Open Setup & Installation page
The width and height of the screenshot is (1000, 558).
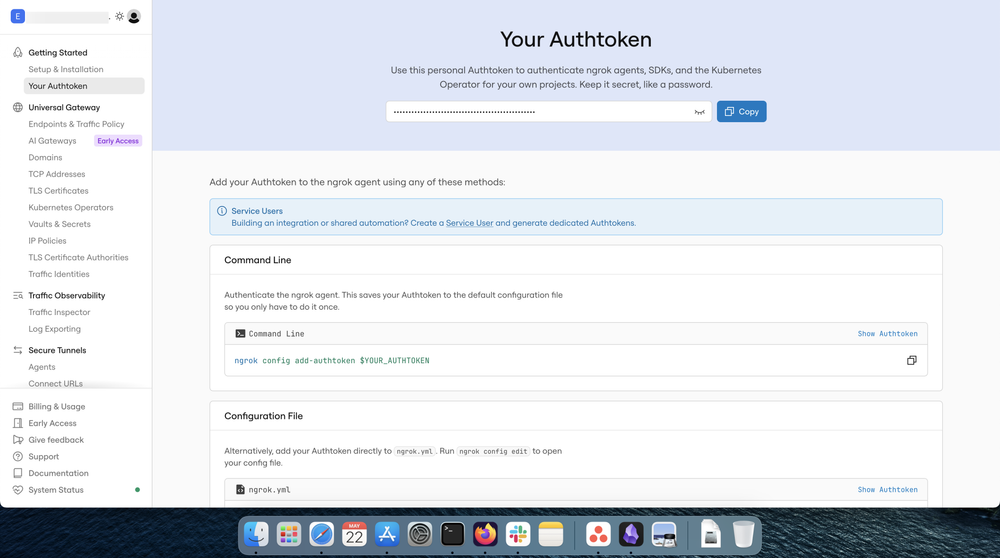[x=66, y=69]
